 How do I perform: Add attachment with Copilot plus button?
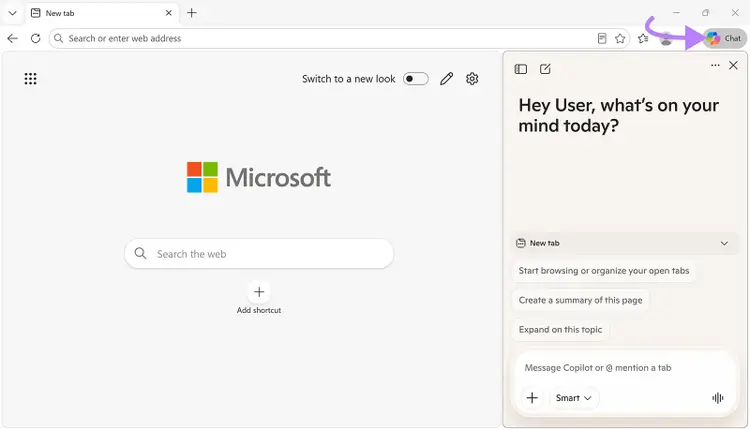coord(532,397)
